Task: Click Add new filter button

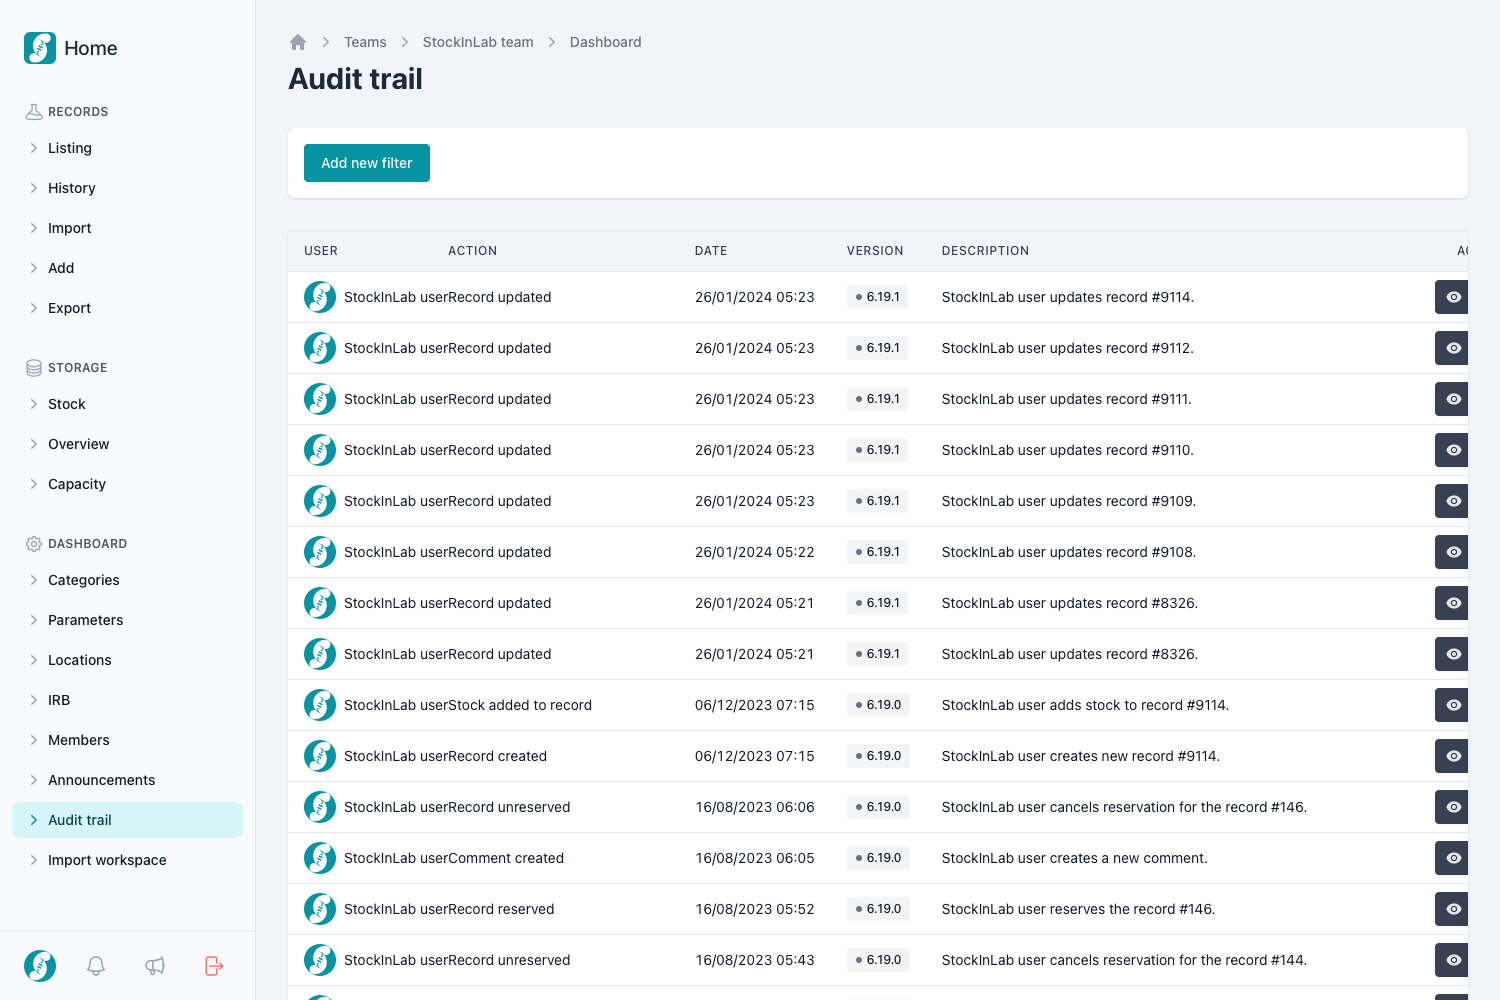Action: [367, 163]
